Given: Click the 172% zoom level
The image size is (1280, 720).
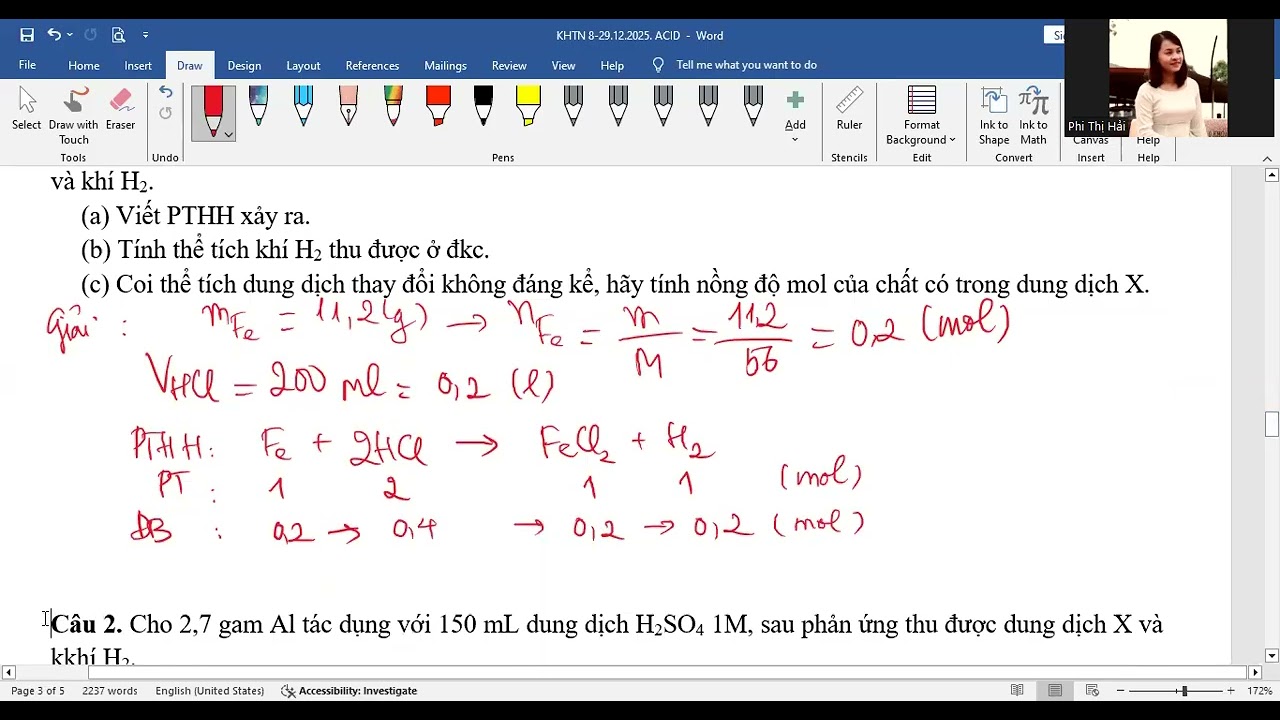Looking at the screenshot, I should (1259, 691).
